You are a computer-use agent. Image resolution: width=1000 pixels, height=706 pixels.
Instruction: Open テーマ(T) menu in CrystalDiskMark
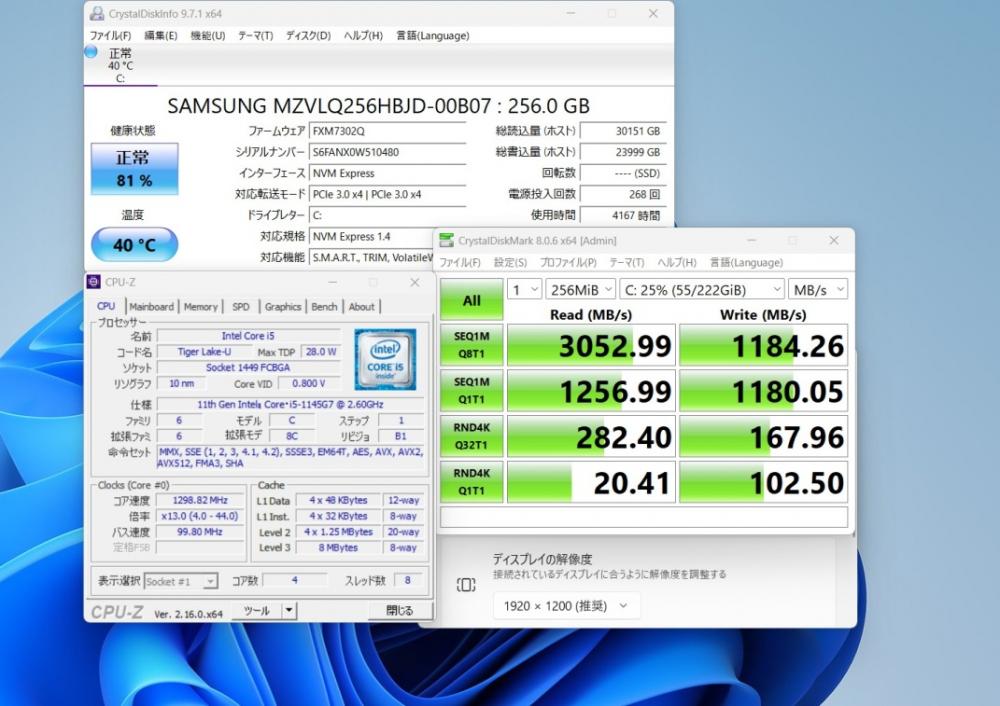[x=627, y=262]
